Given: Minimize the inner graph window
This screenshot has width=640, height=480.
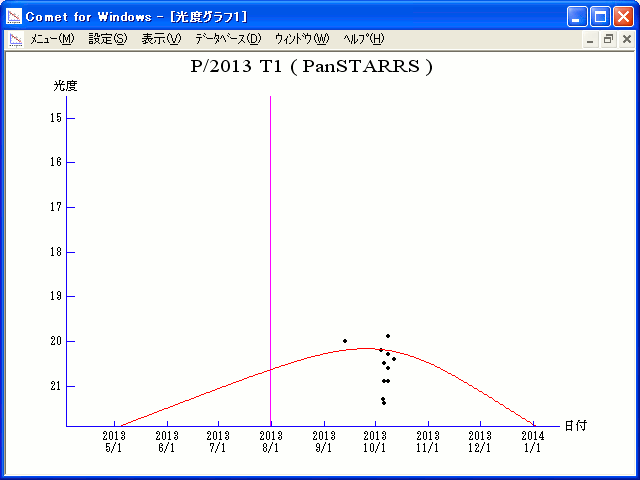Looking at the screenshot, I should click(590, 40).
